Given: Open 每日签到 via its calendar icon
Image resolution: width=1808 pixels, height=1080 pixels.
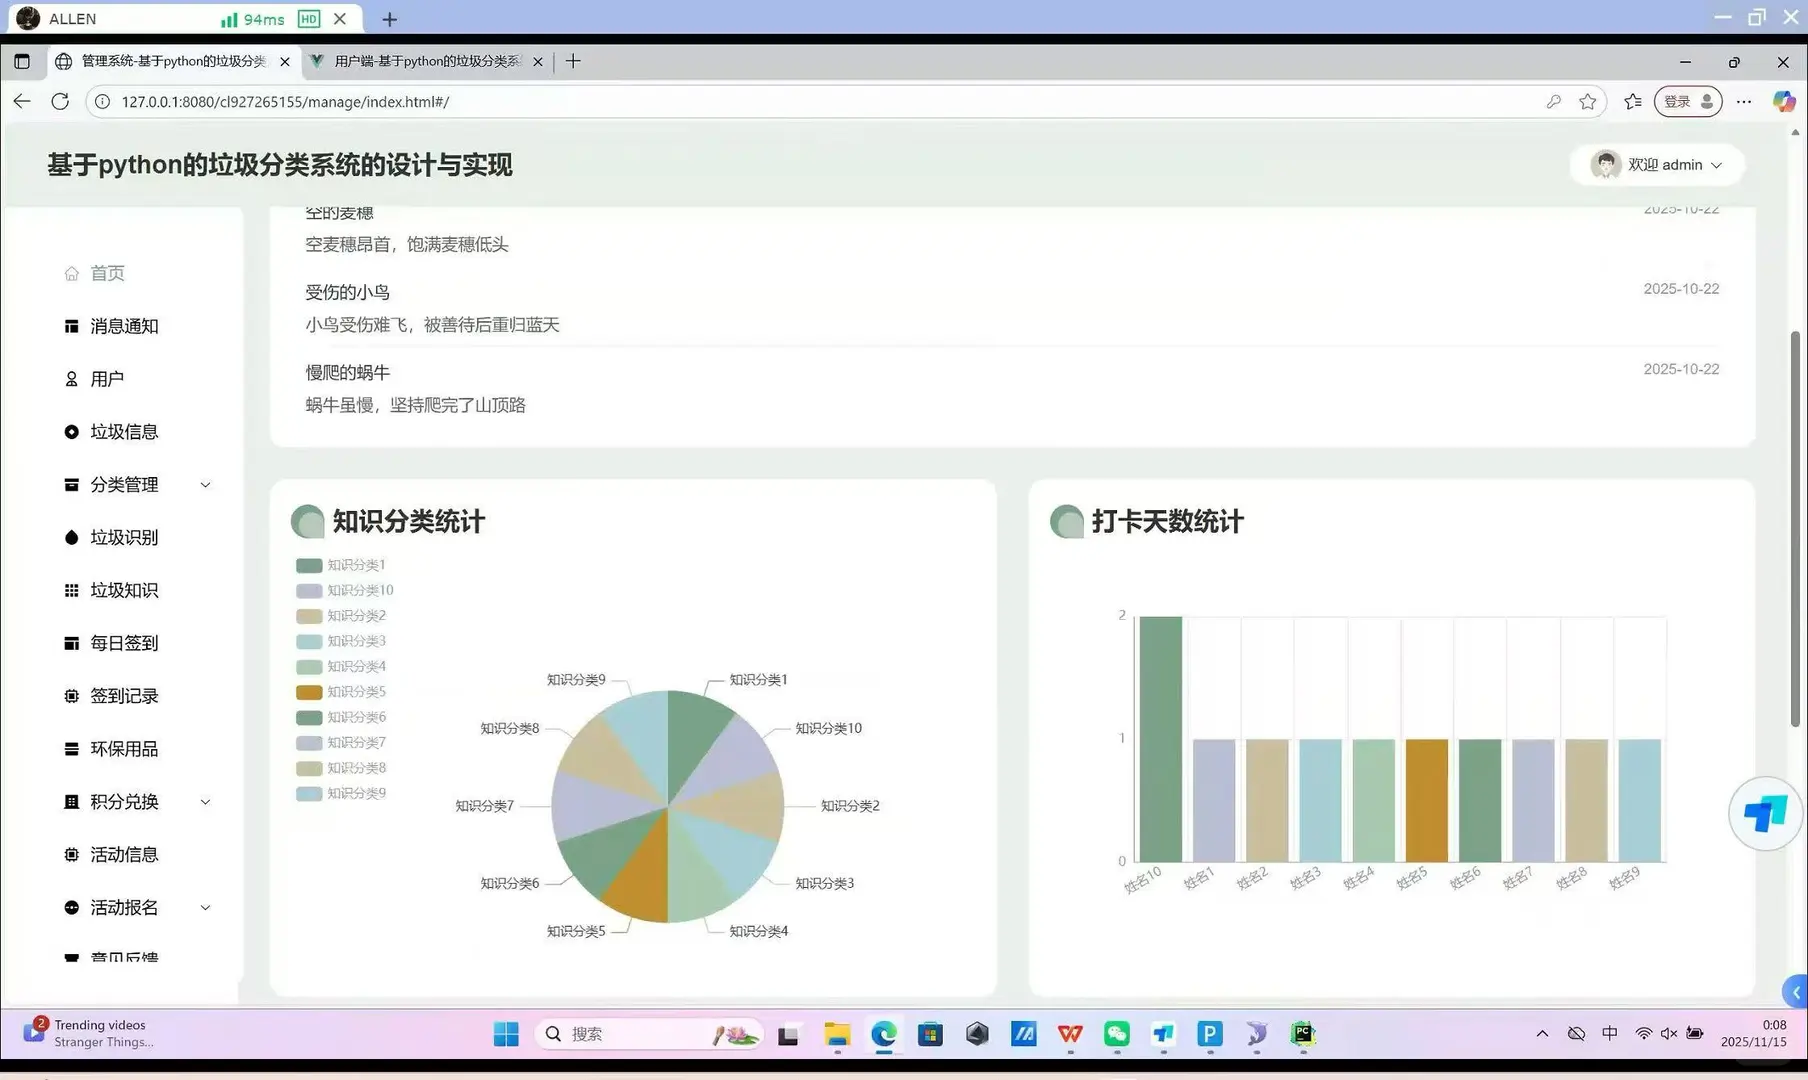Looking at the screenshot, I should (x=71, y=643).
